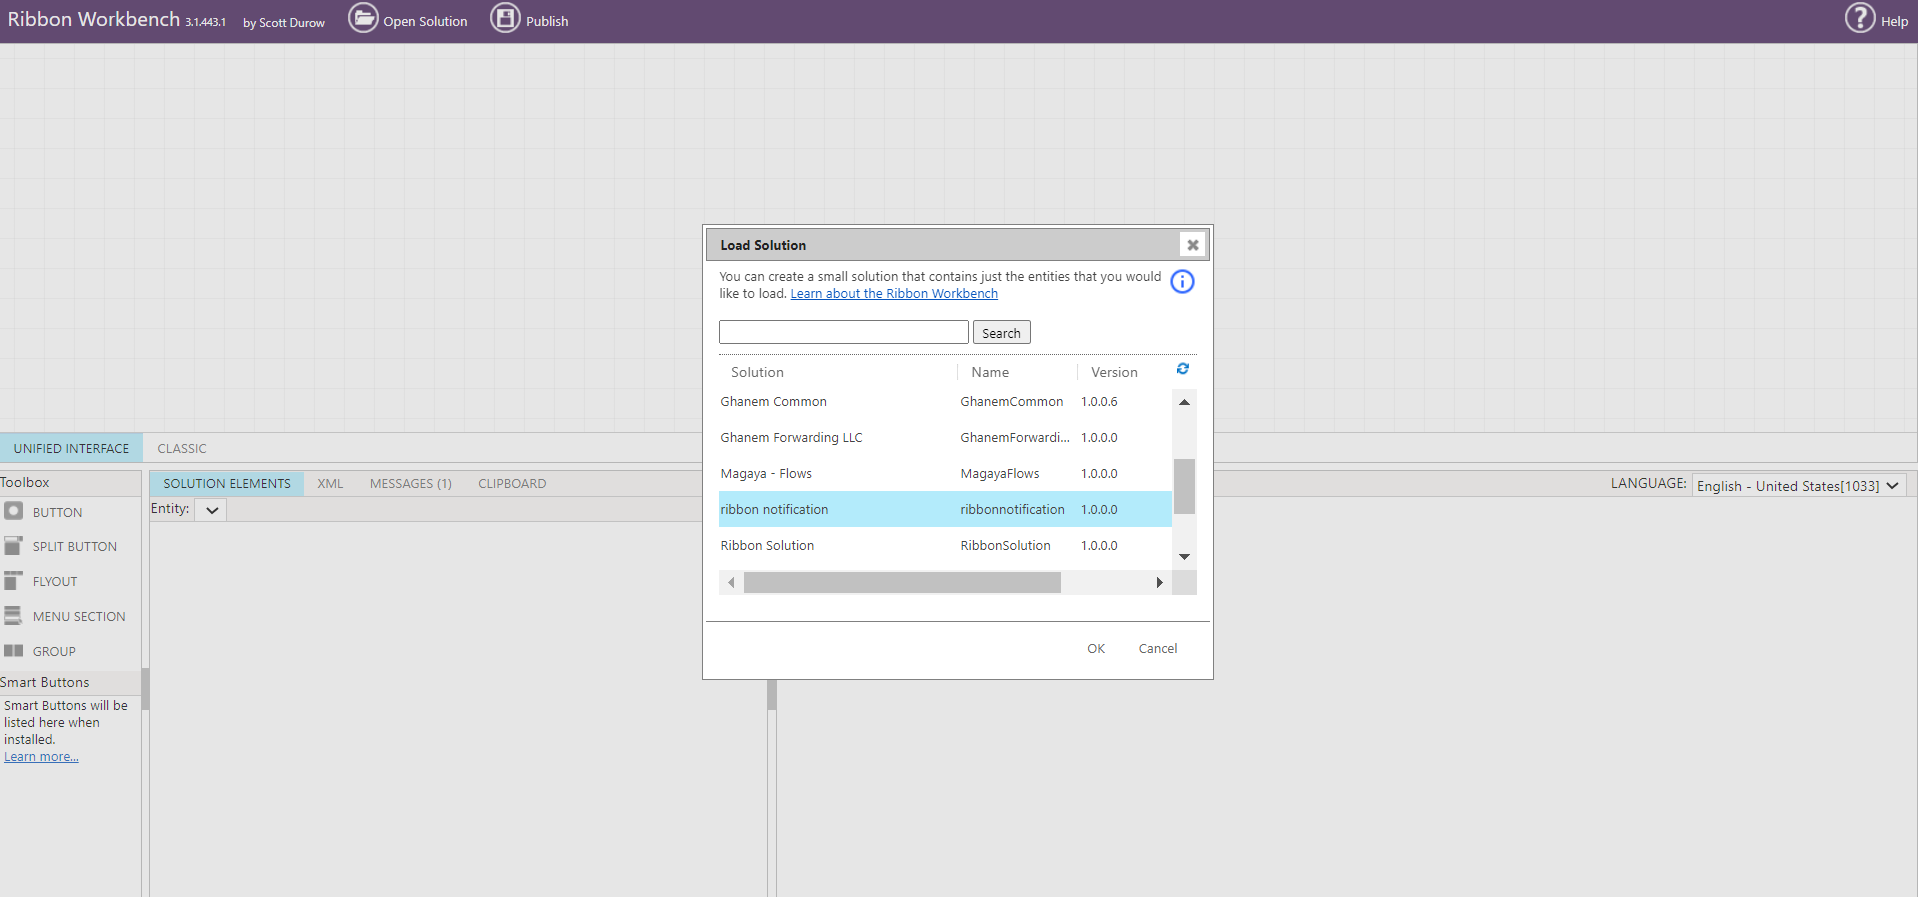1918x897 pixels.
Task: Open the Messages (1) tab
Action: pos(410,484)
